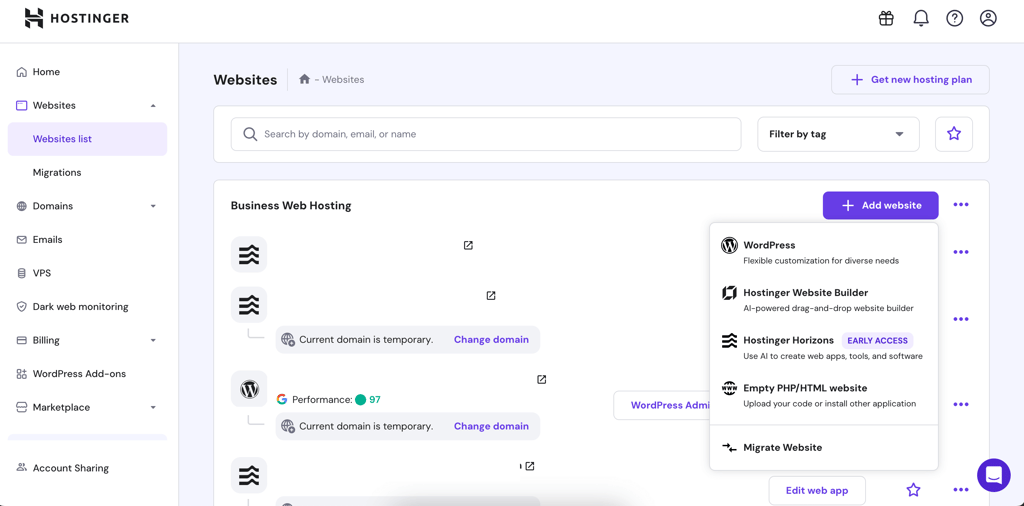Image resolution: width=1024 pixels, height=506 pixels.
Task: Open the Filter by tag dropdown
Action: (x=838, y=134)
